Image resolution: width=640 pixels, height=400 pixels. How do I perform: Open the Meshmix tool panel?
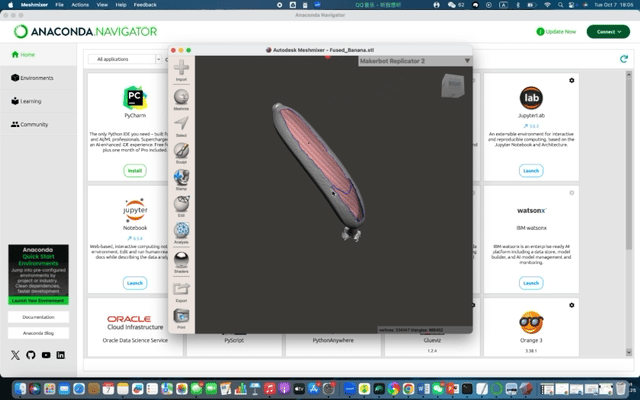coord(181,98)
